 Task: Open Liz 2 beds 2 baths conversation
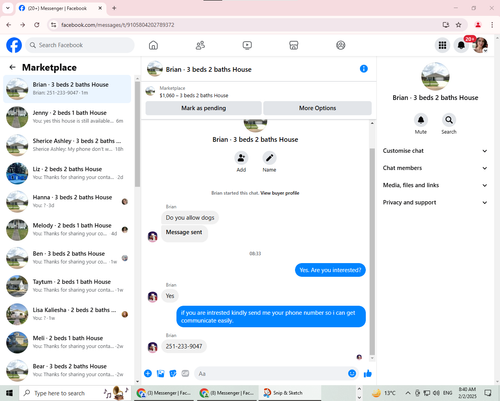click(67, 173)
